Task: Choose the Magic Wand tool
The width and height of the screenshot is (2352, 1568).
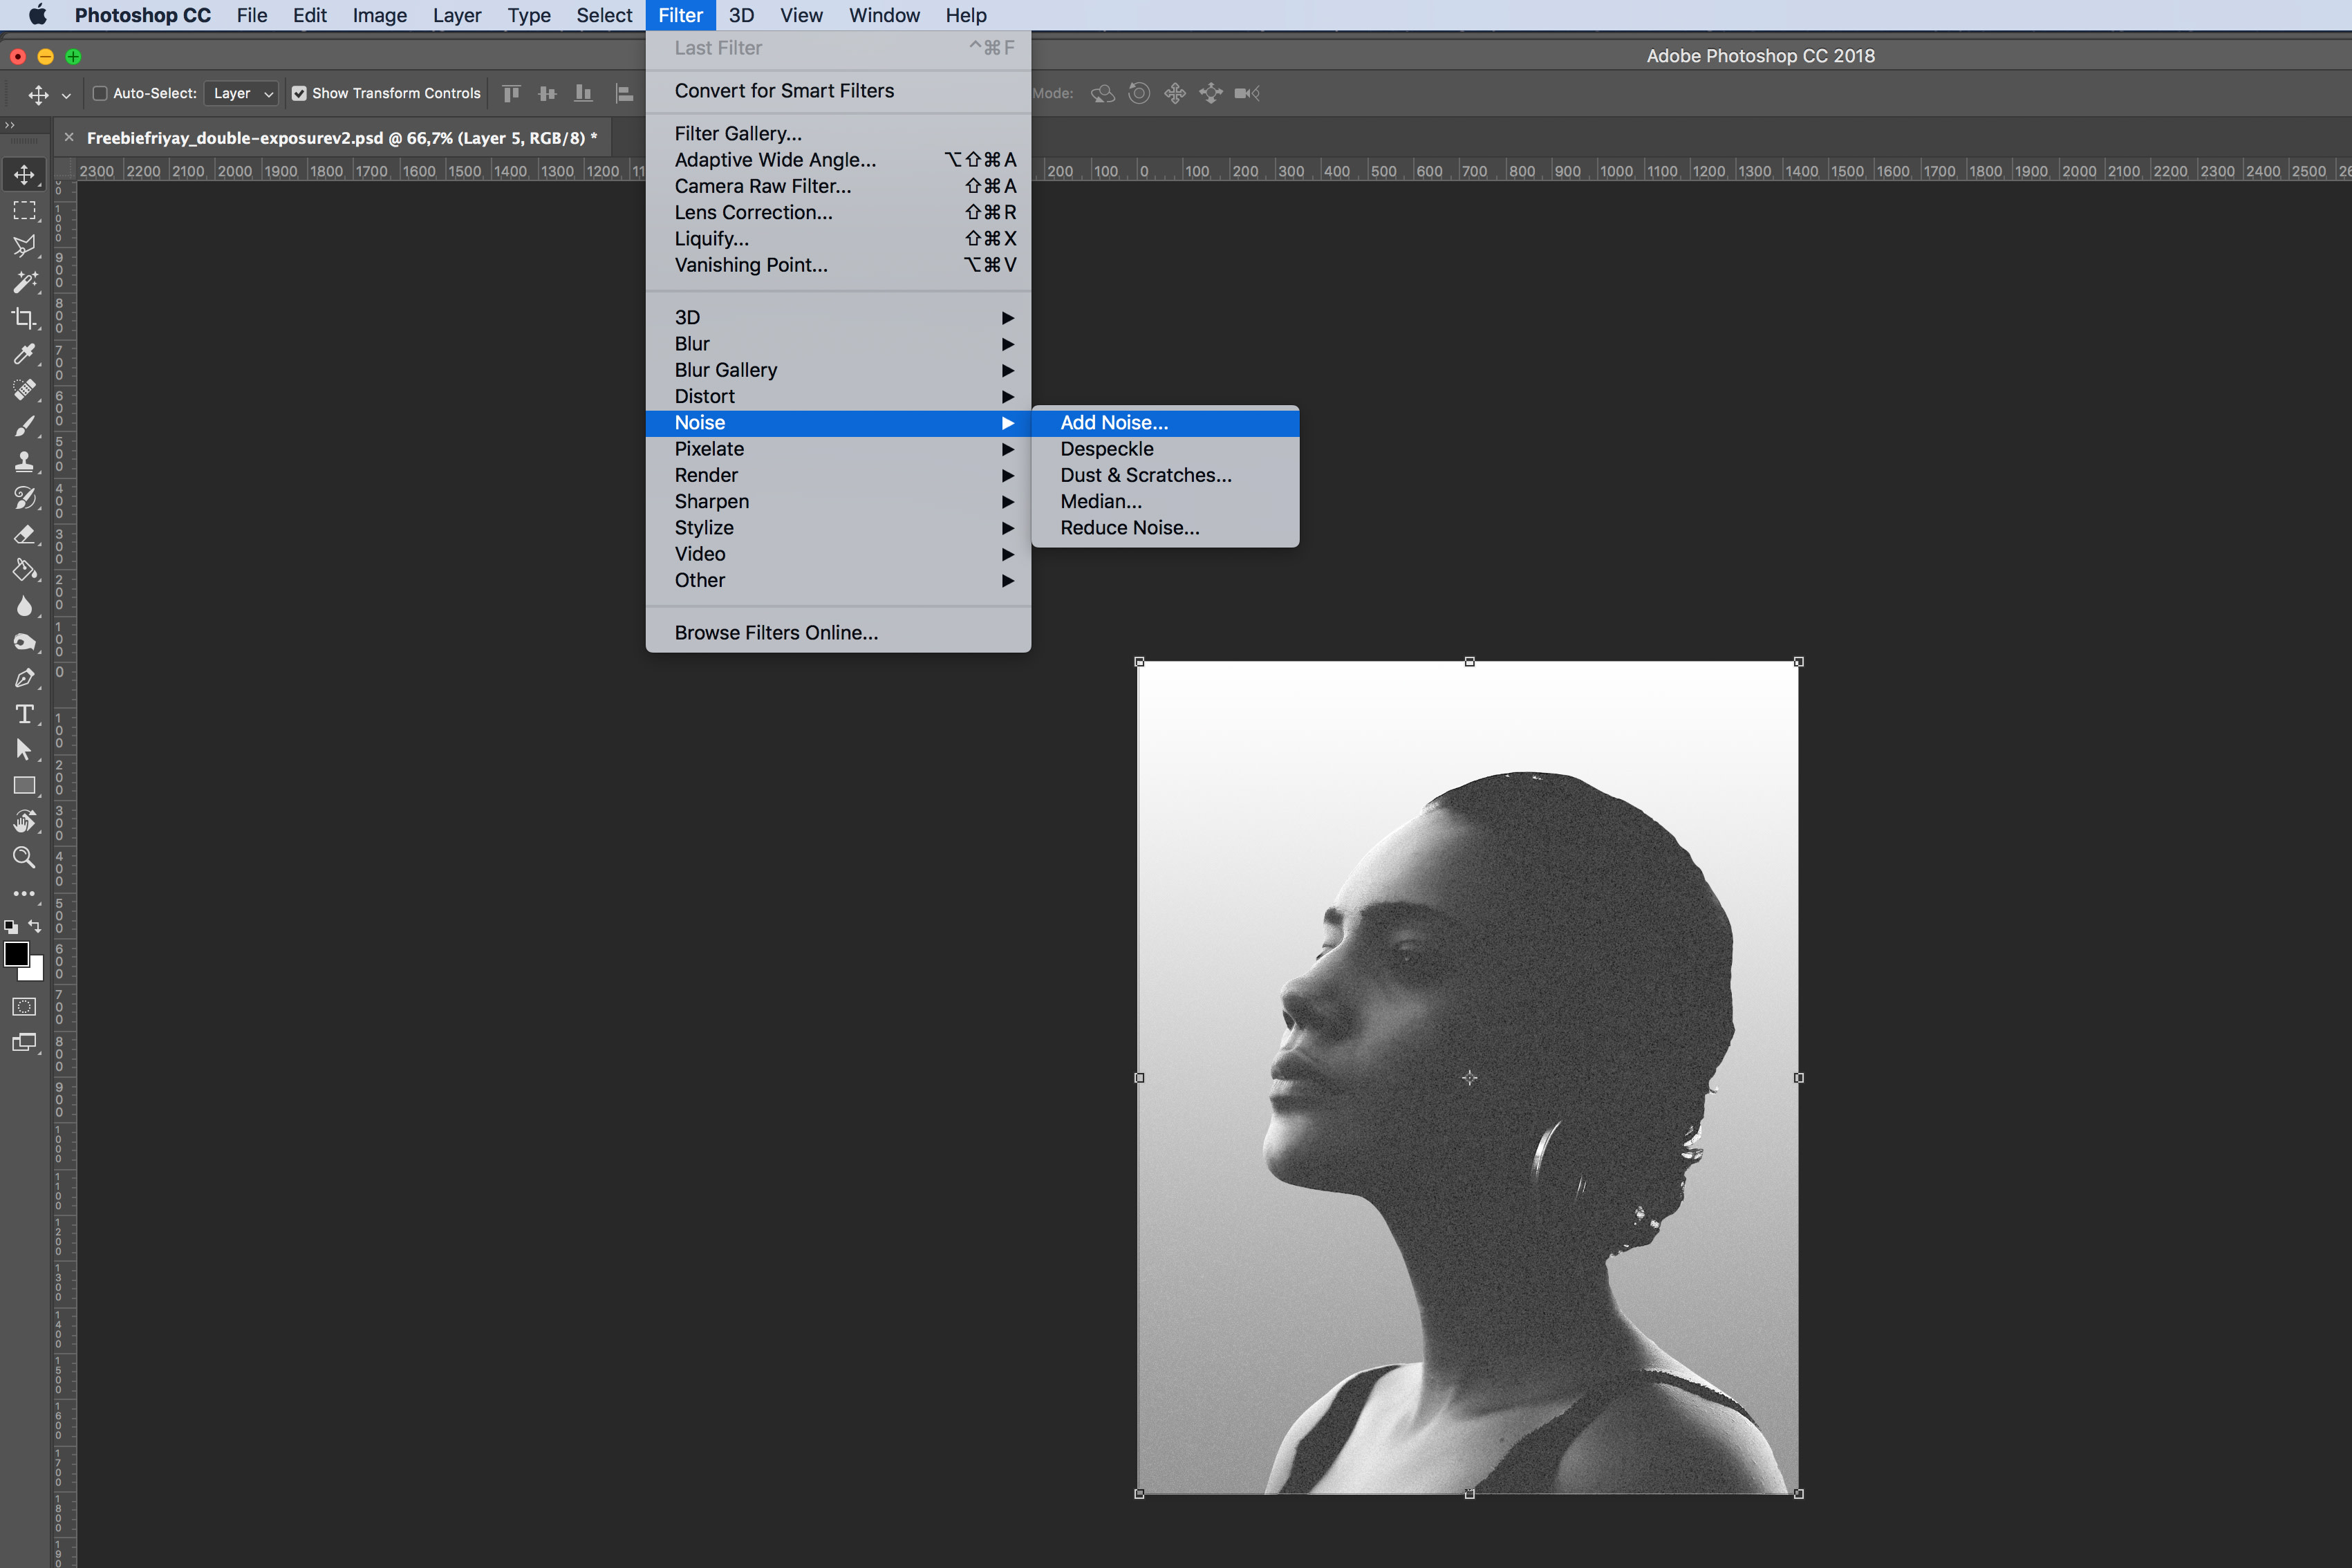Action: (24, 282)
